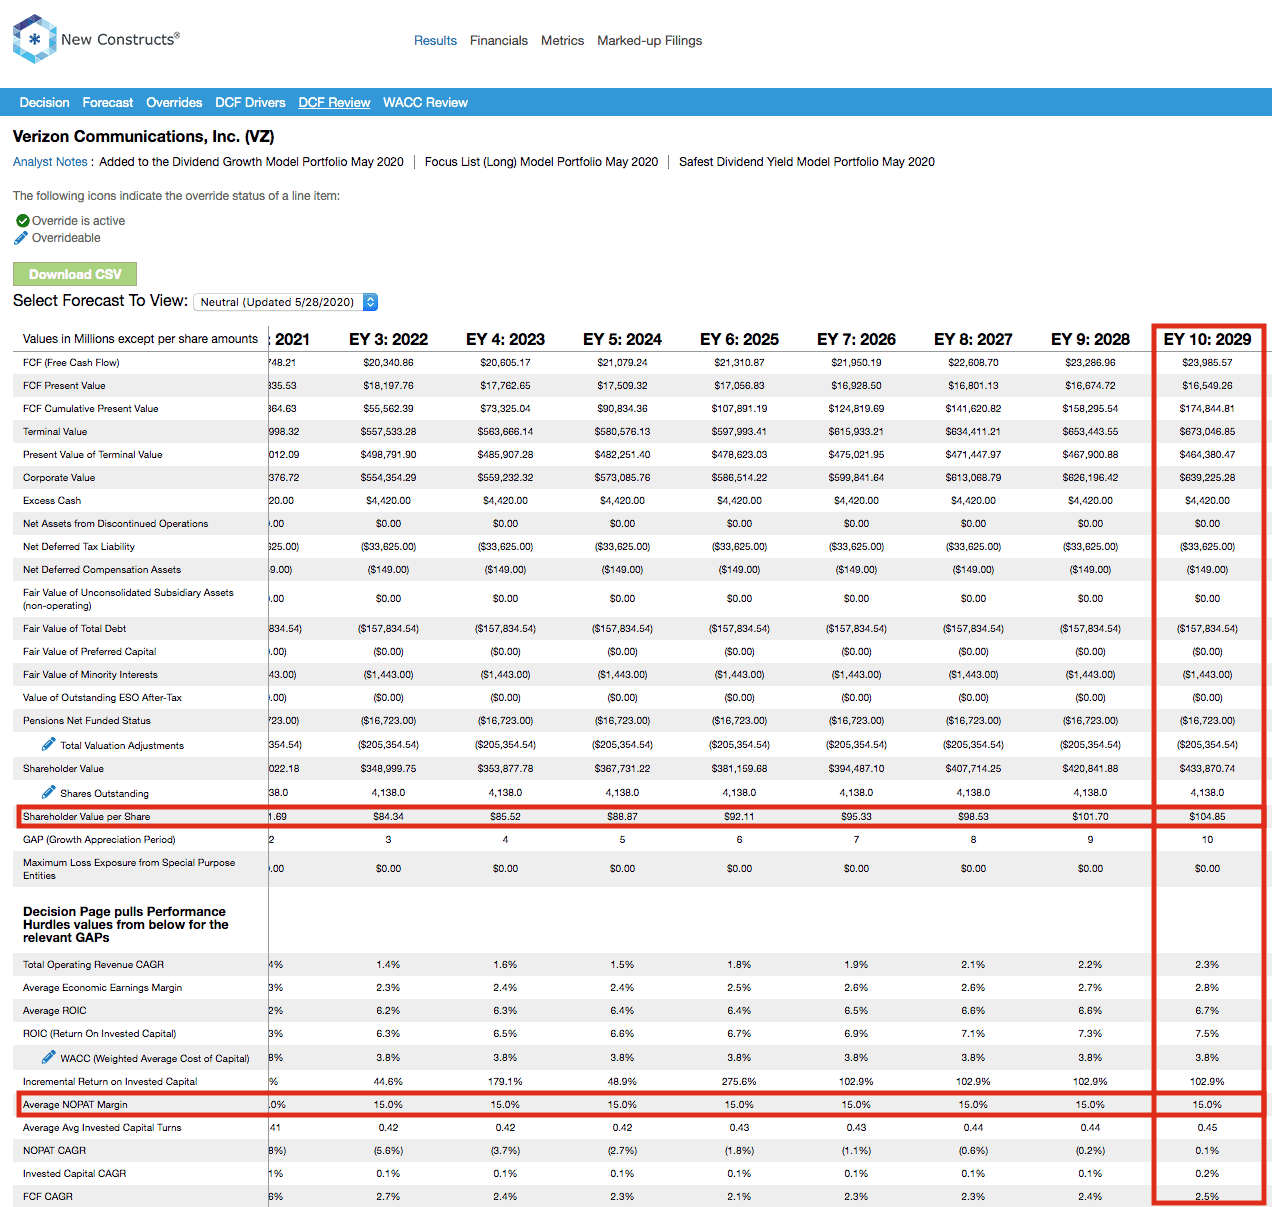Select the FCF Present Value row label
The height and width of the screenshot is (1207, 1272).
(64, 386)
